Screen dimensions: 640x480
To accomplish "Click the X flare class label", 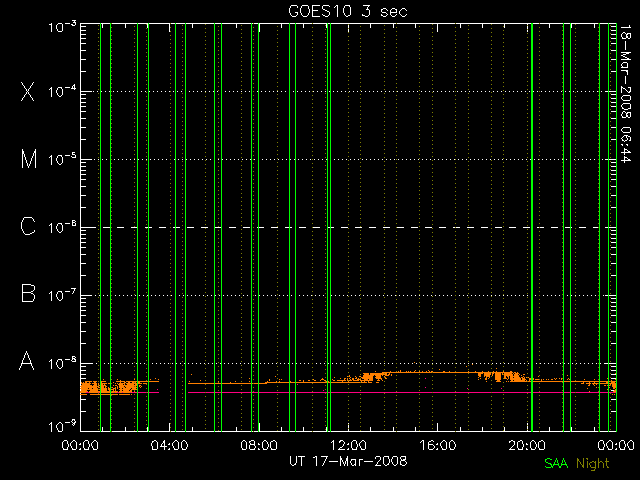I will coord(28,91).
